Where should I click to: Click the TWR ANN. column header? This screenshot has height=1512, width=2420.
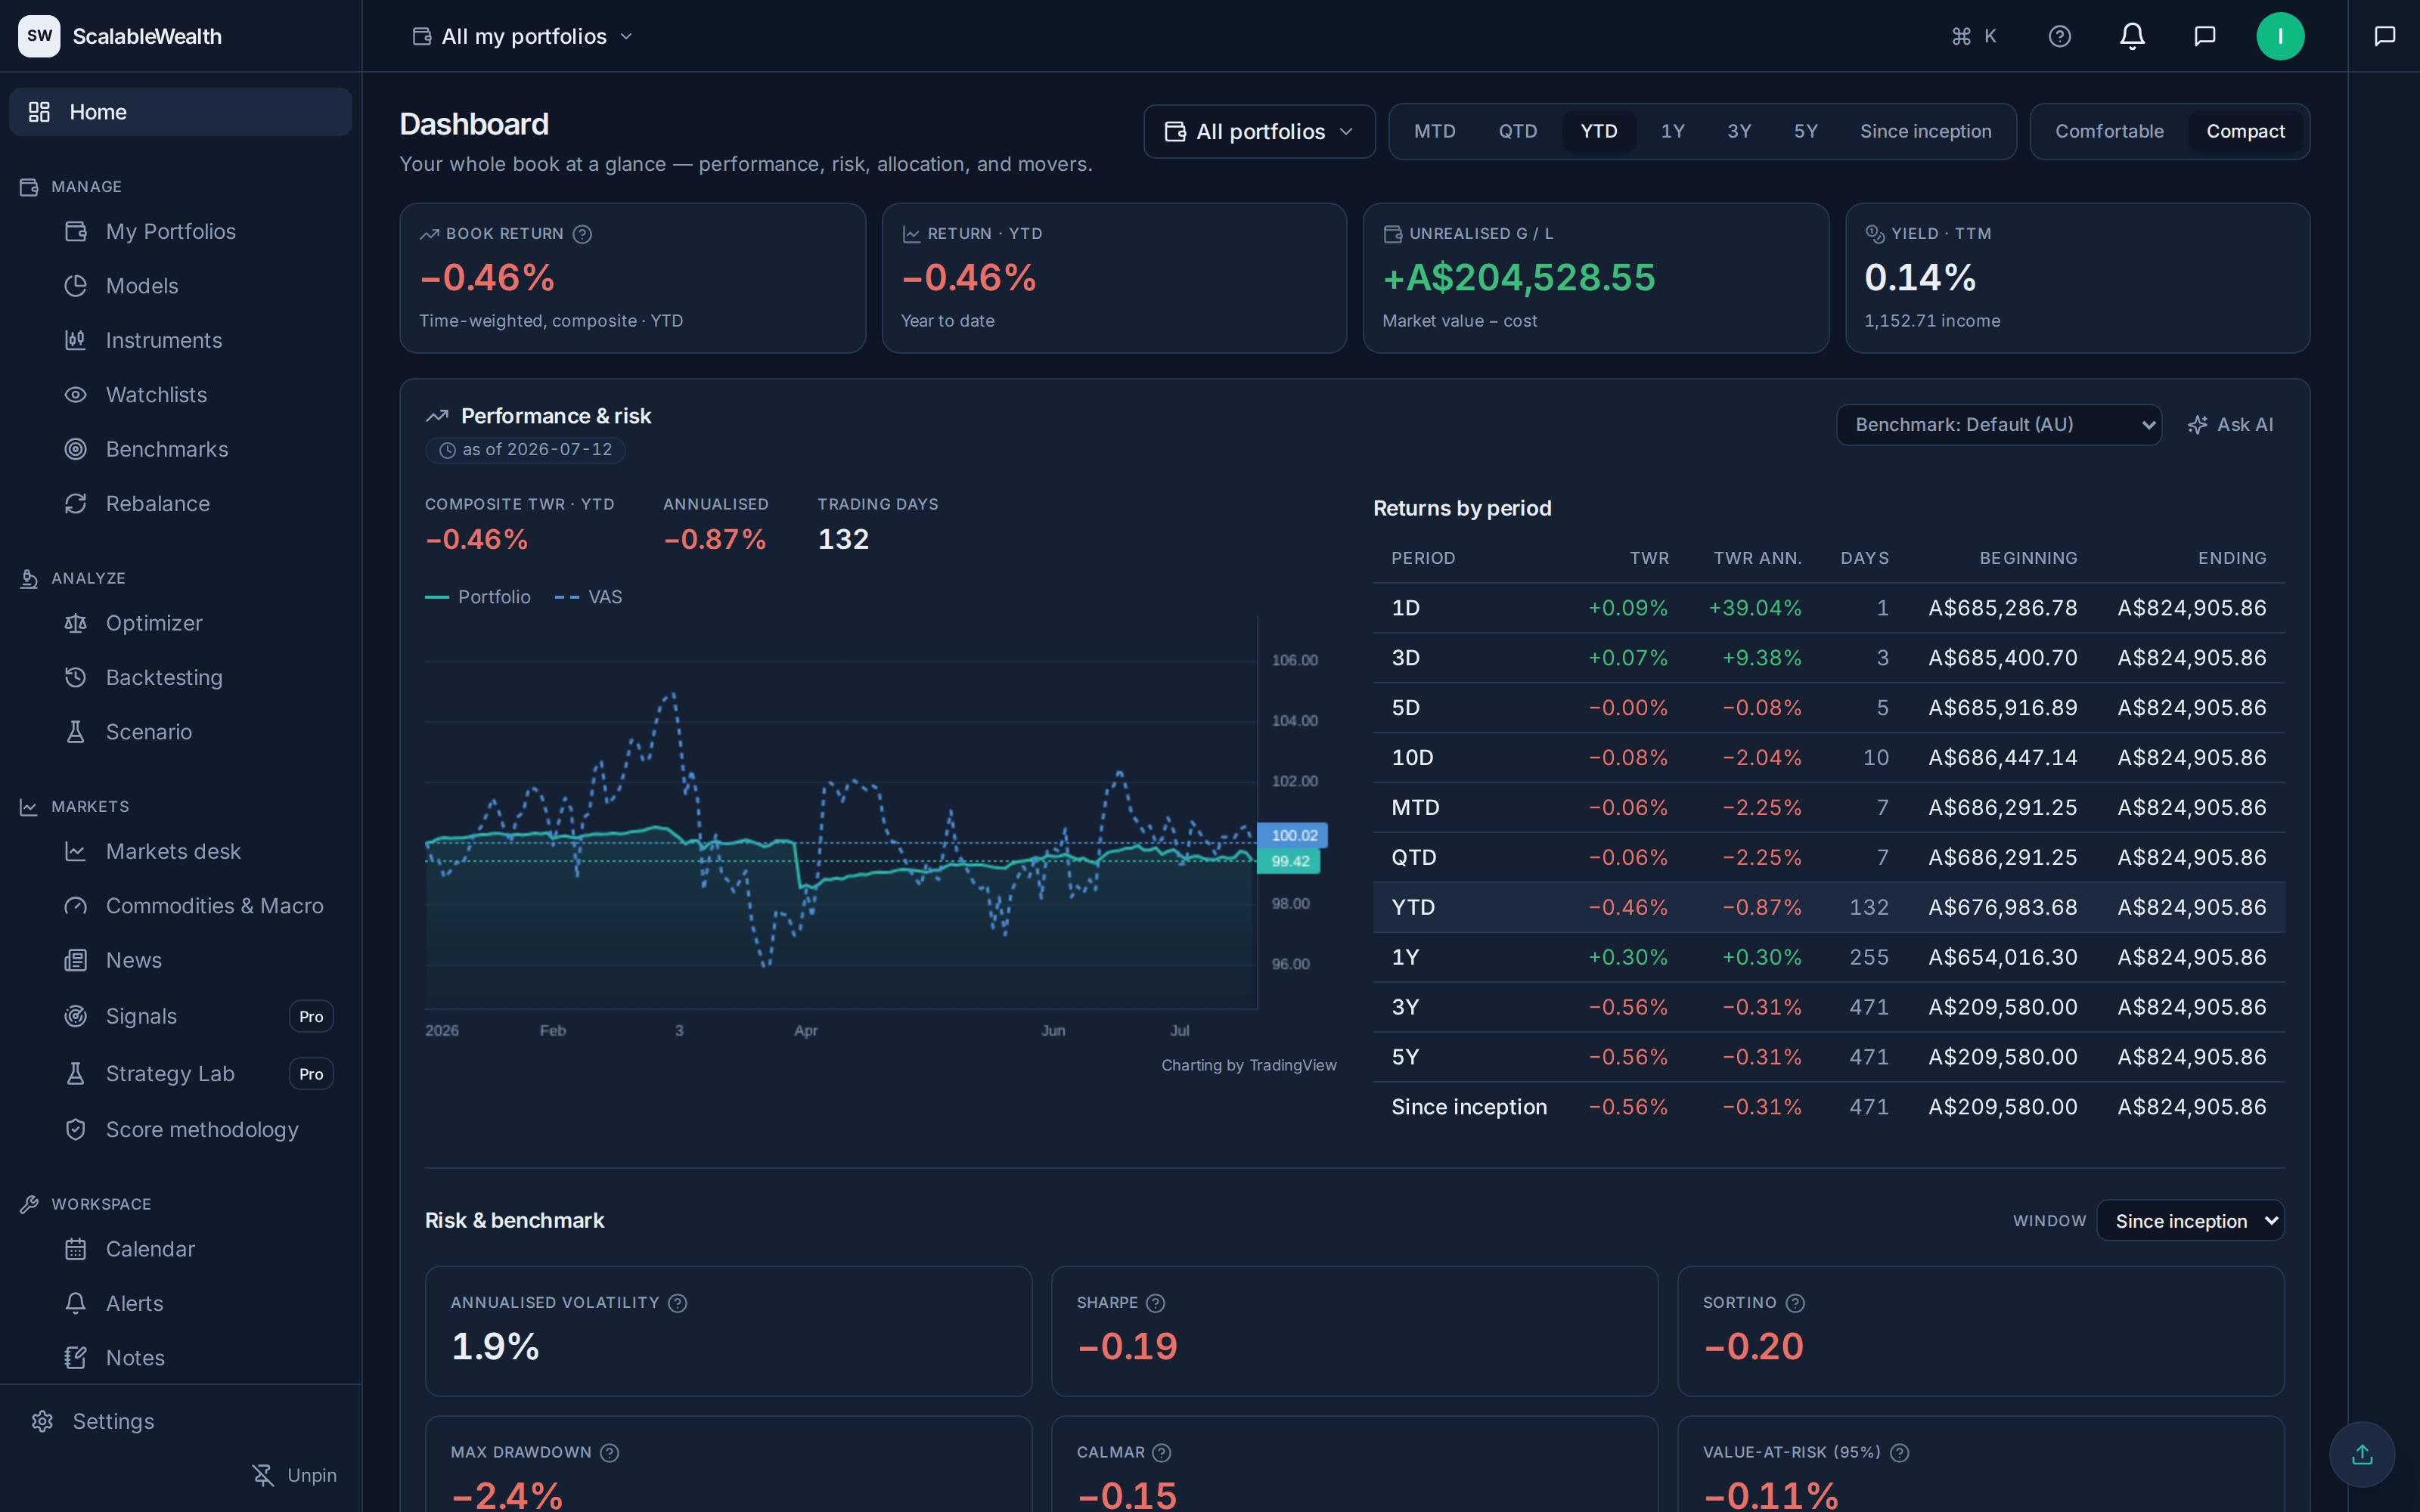click(1757, 558)
